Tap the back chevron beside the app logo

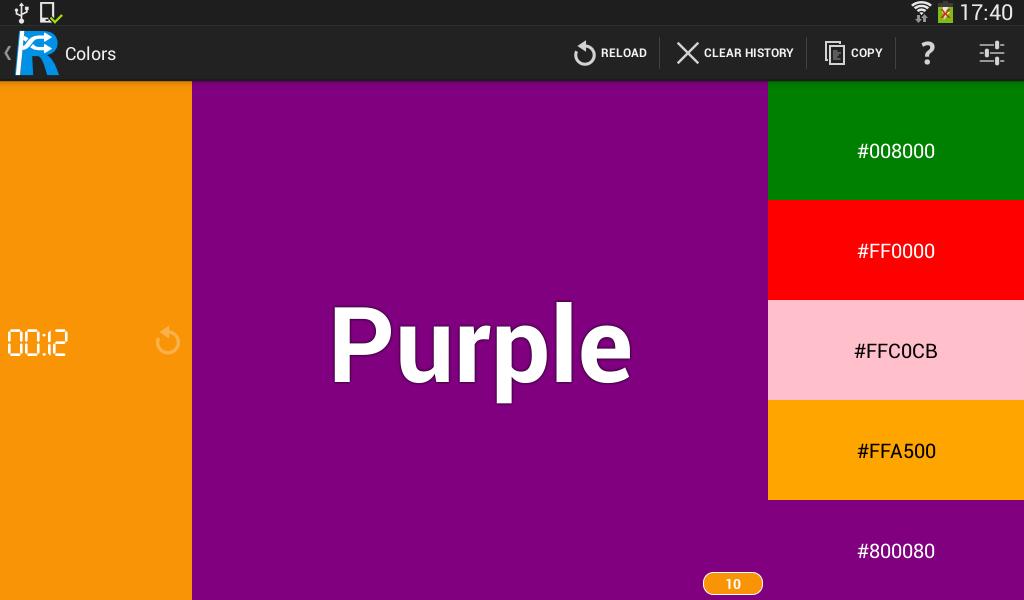pyautogui.click(x=7, y=53)
